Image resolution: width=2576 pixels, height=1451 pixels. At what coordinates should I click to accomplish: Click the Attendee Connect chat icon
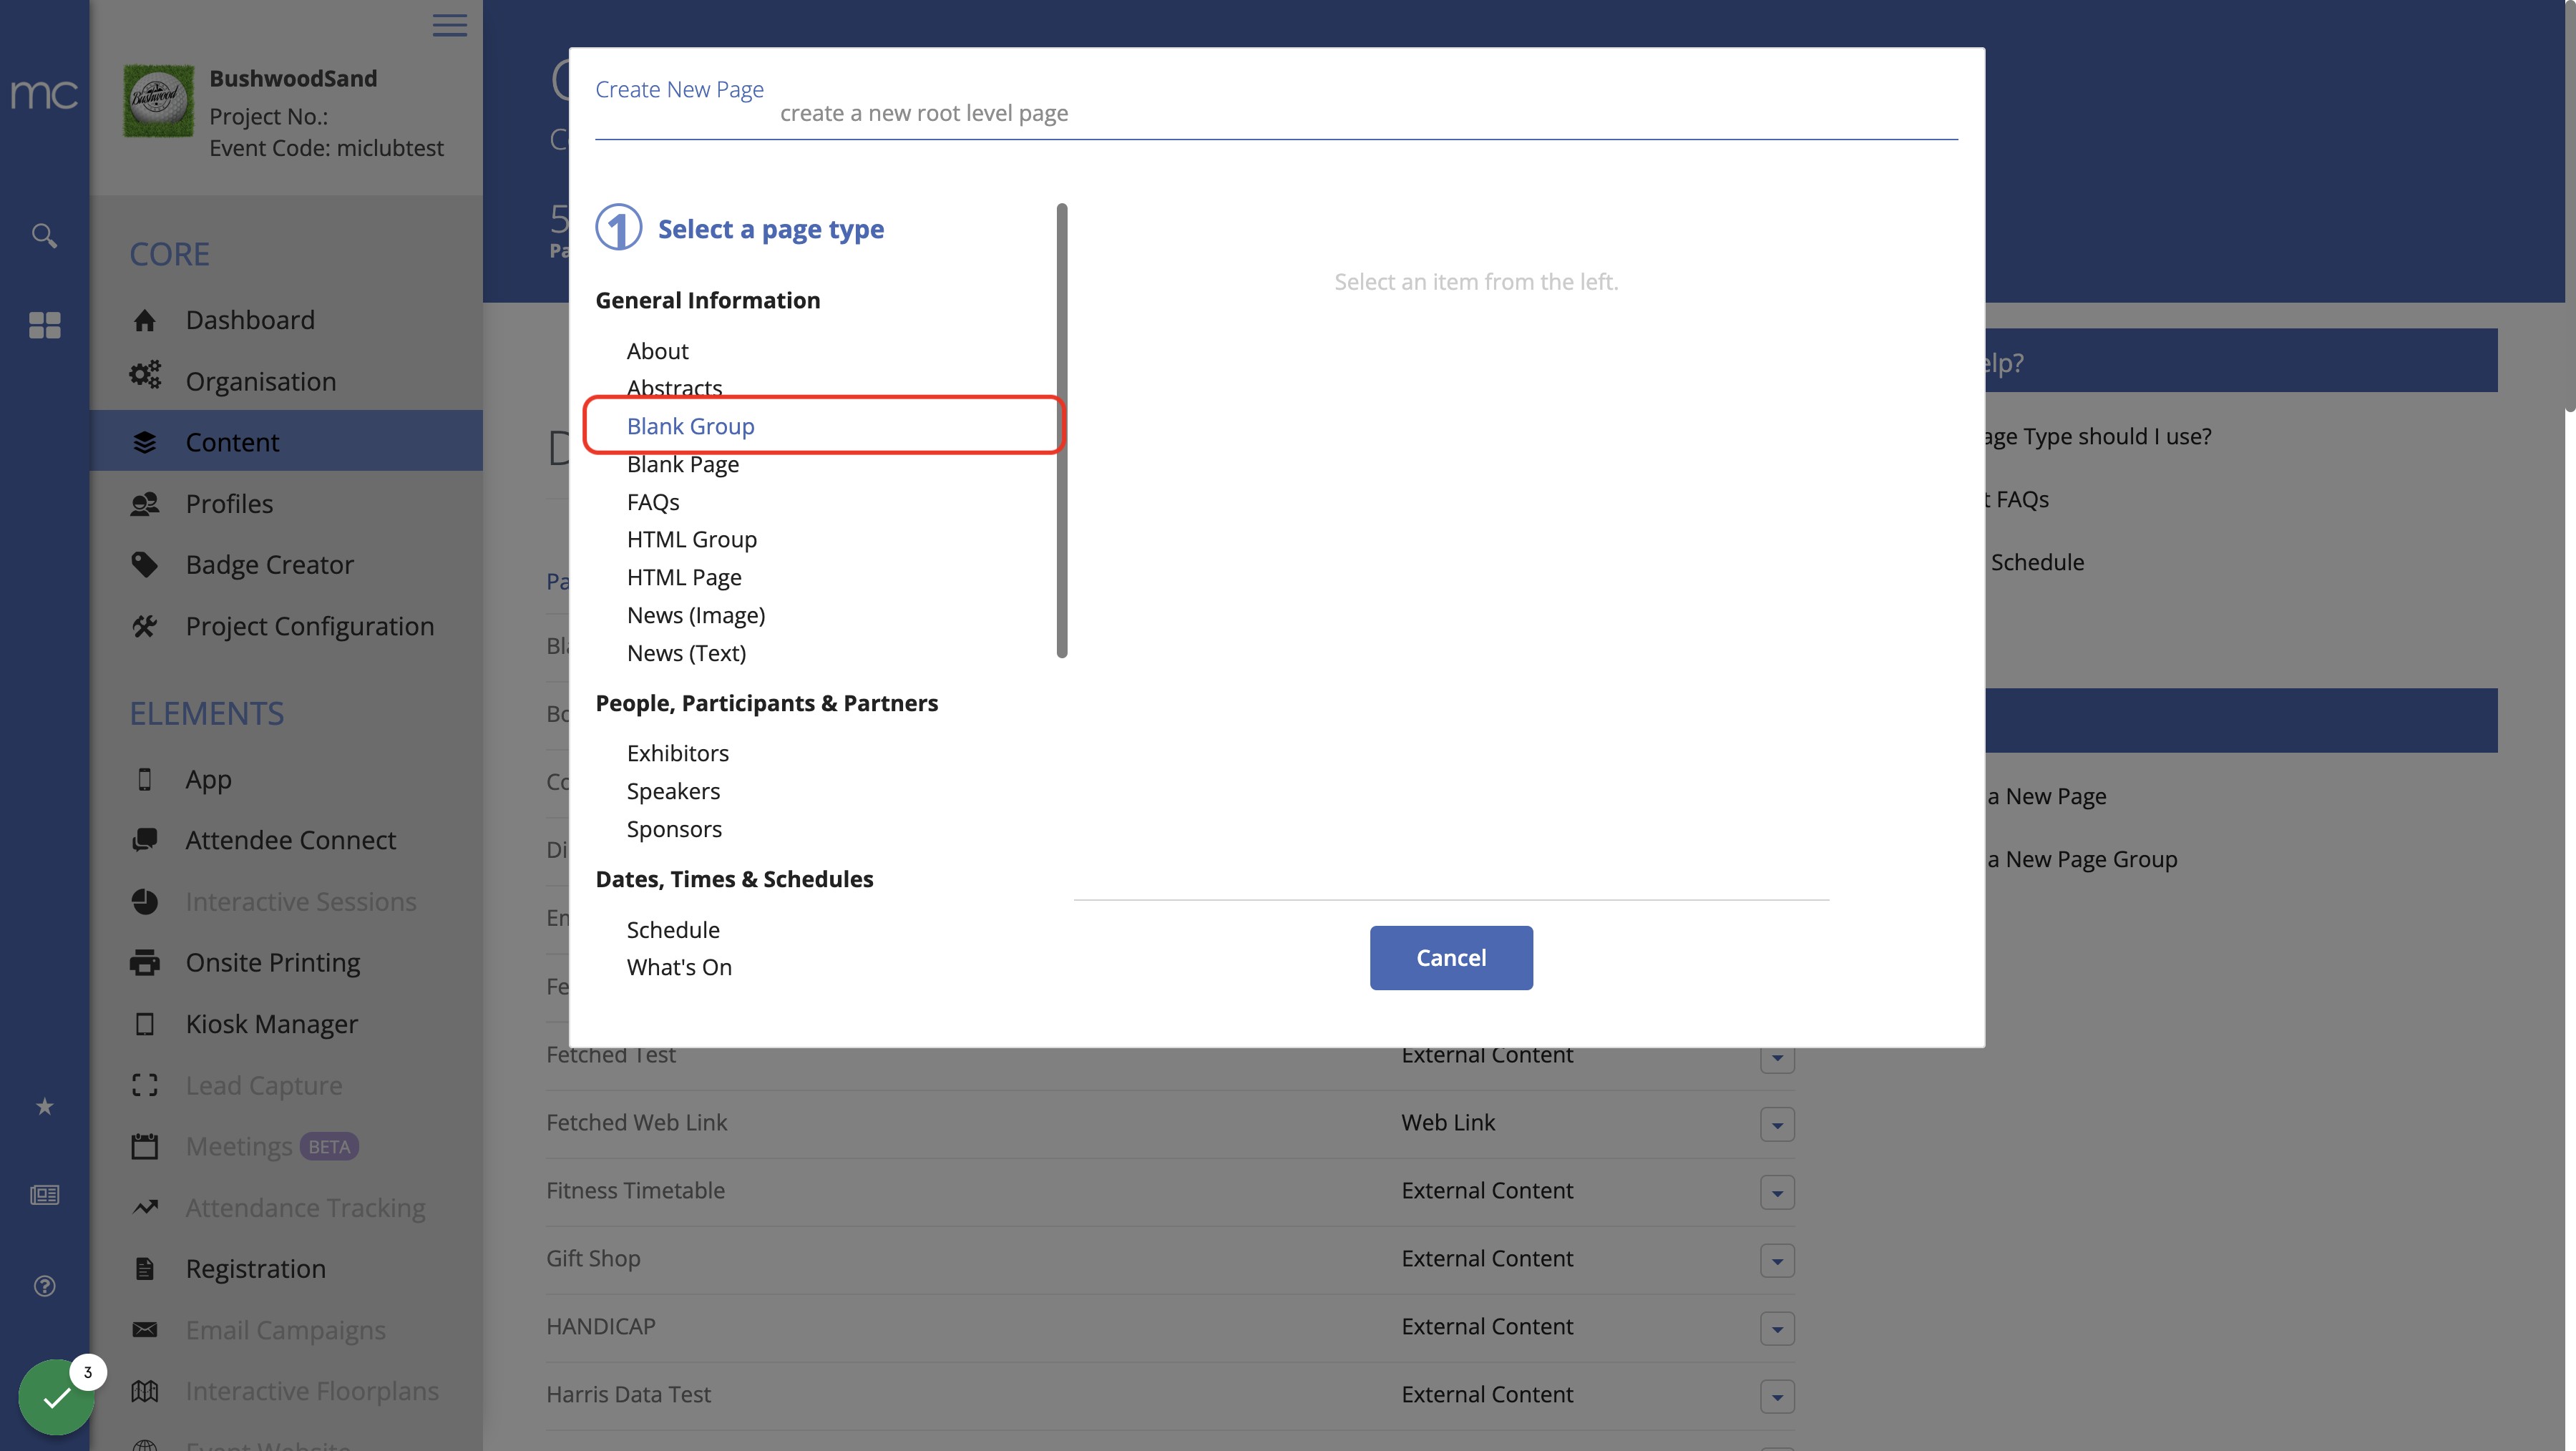coord(144,840)
